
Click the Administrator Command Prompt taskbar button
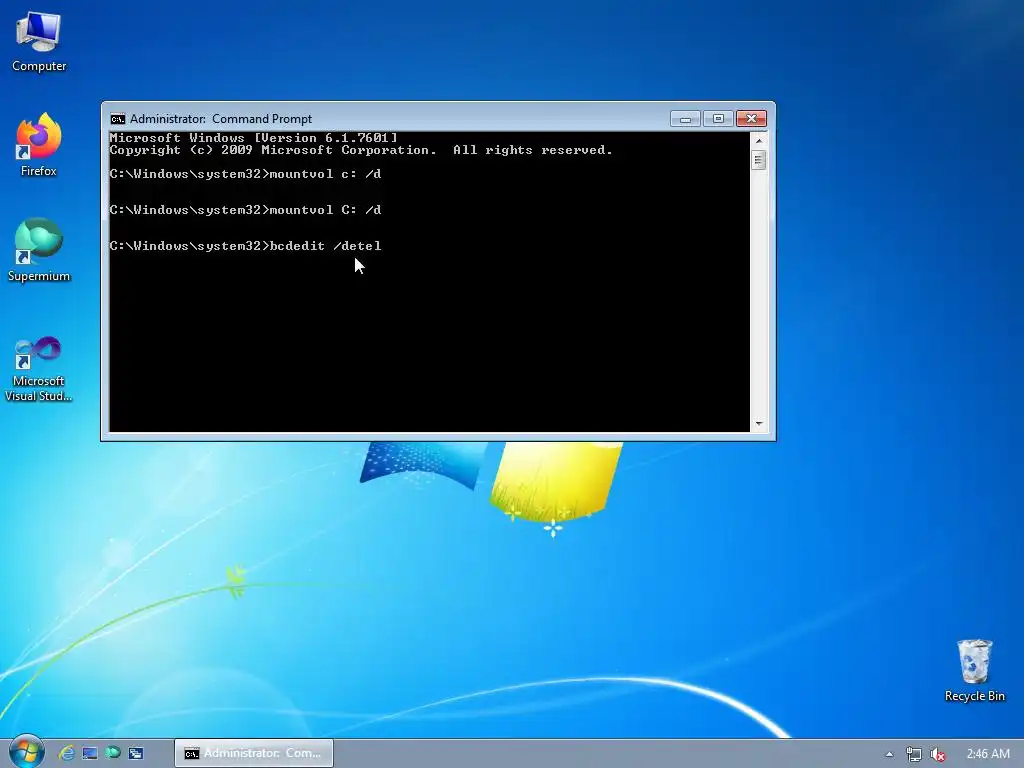coord(254,753)
